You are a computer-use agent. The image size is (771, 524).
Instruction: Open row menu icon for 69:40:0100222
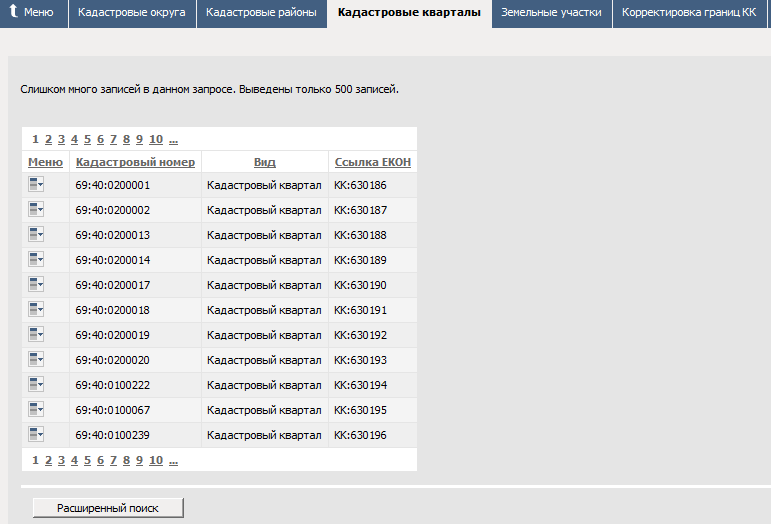click(x=36, y=384)
